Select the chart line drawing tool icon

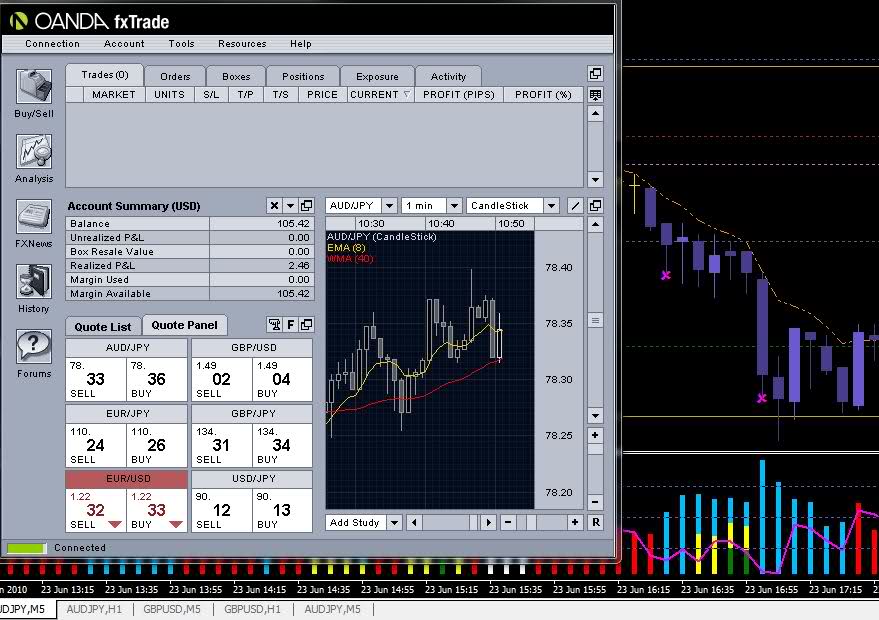(x=575, y=205)
